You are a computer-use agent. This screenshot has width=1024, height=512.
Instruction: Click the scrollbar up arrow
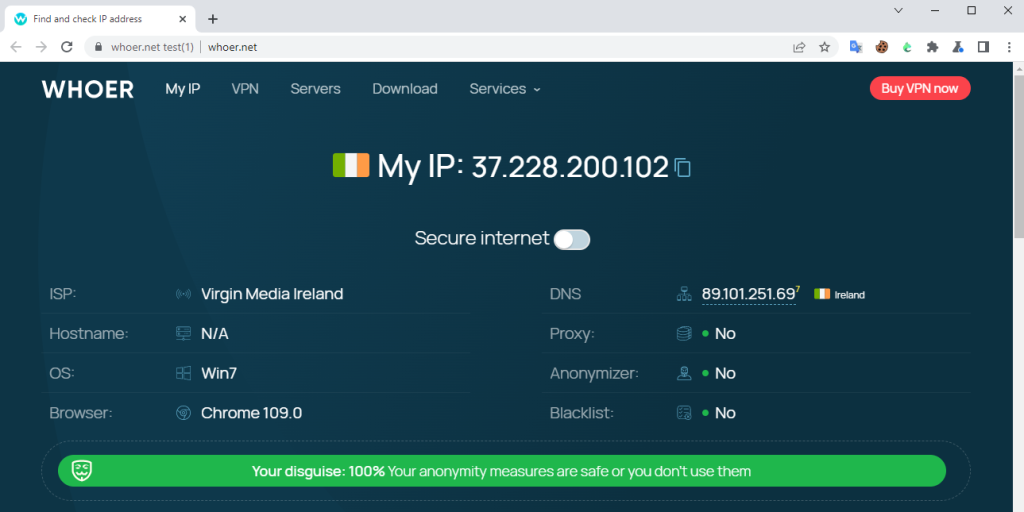[1018, 68]
